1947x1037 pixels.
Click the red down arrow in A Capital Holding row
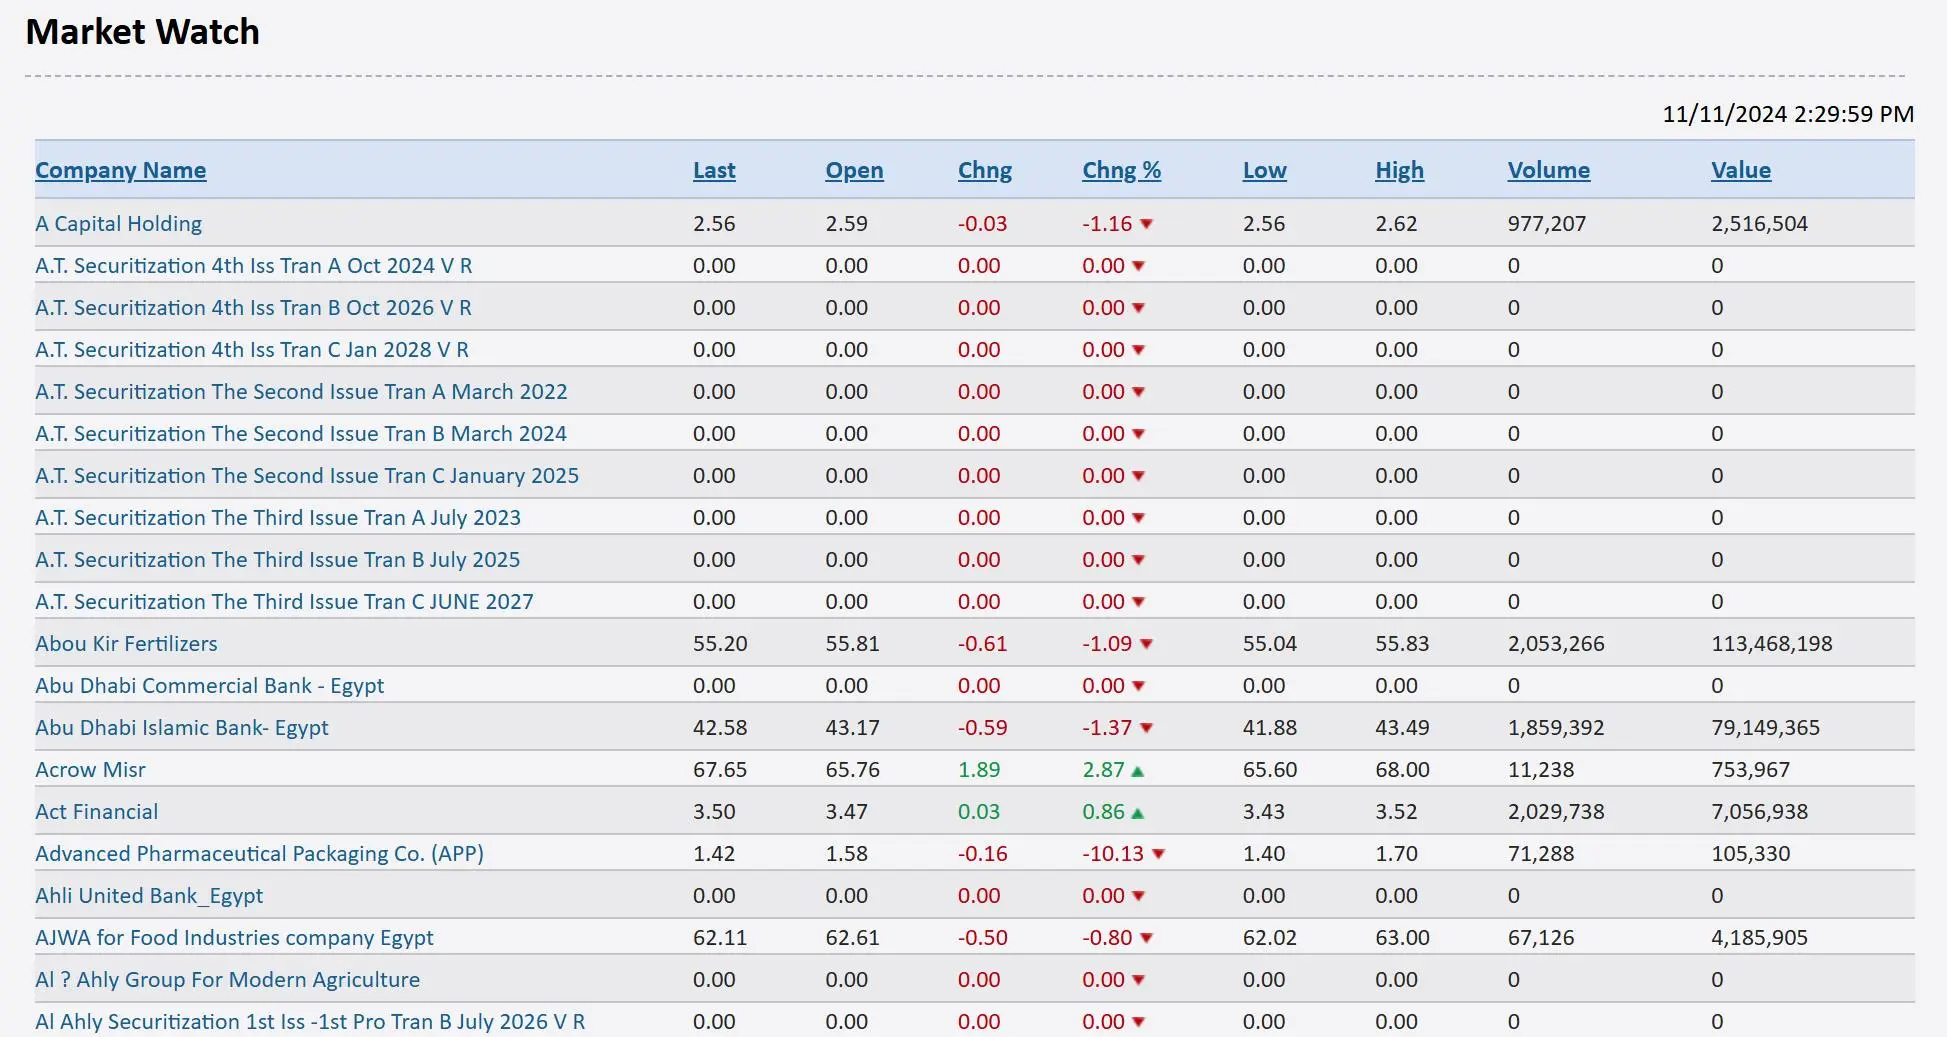1146,224
